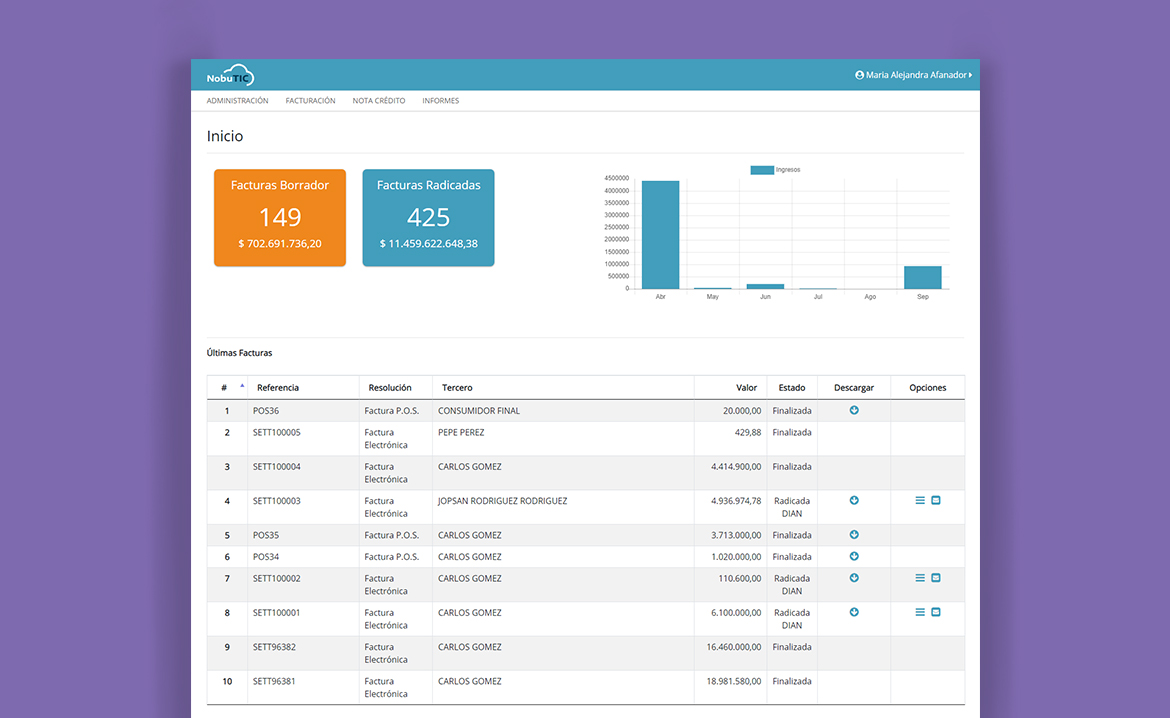Click Radicada DIAN status of SETT100003
Image resolution: width=1170 pixels, height=718 pixels.
pyautogui.click(x=792, y=508)
